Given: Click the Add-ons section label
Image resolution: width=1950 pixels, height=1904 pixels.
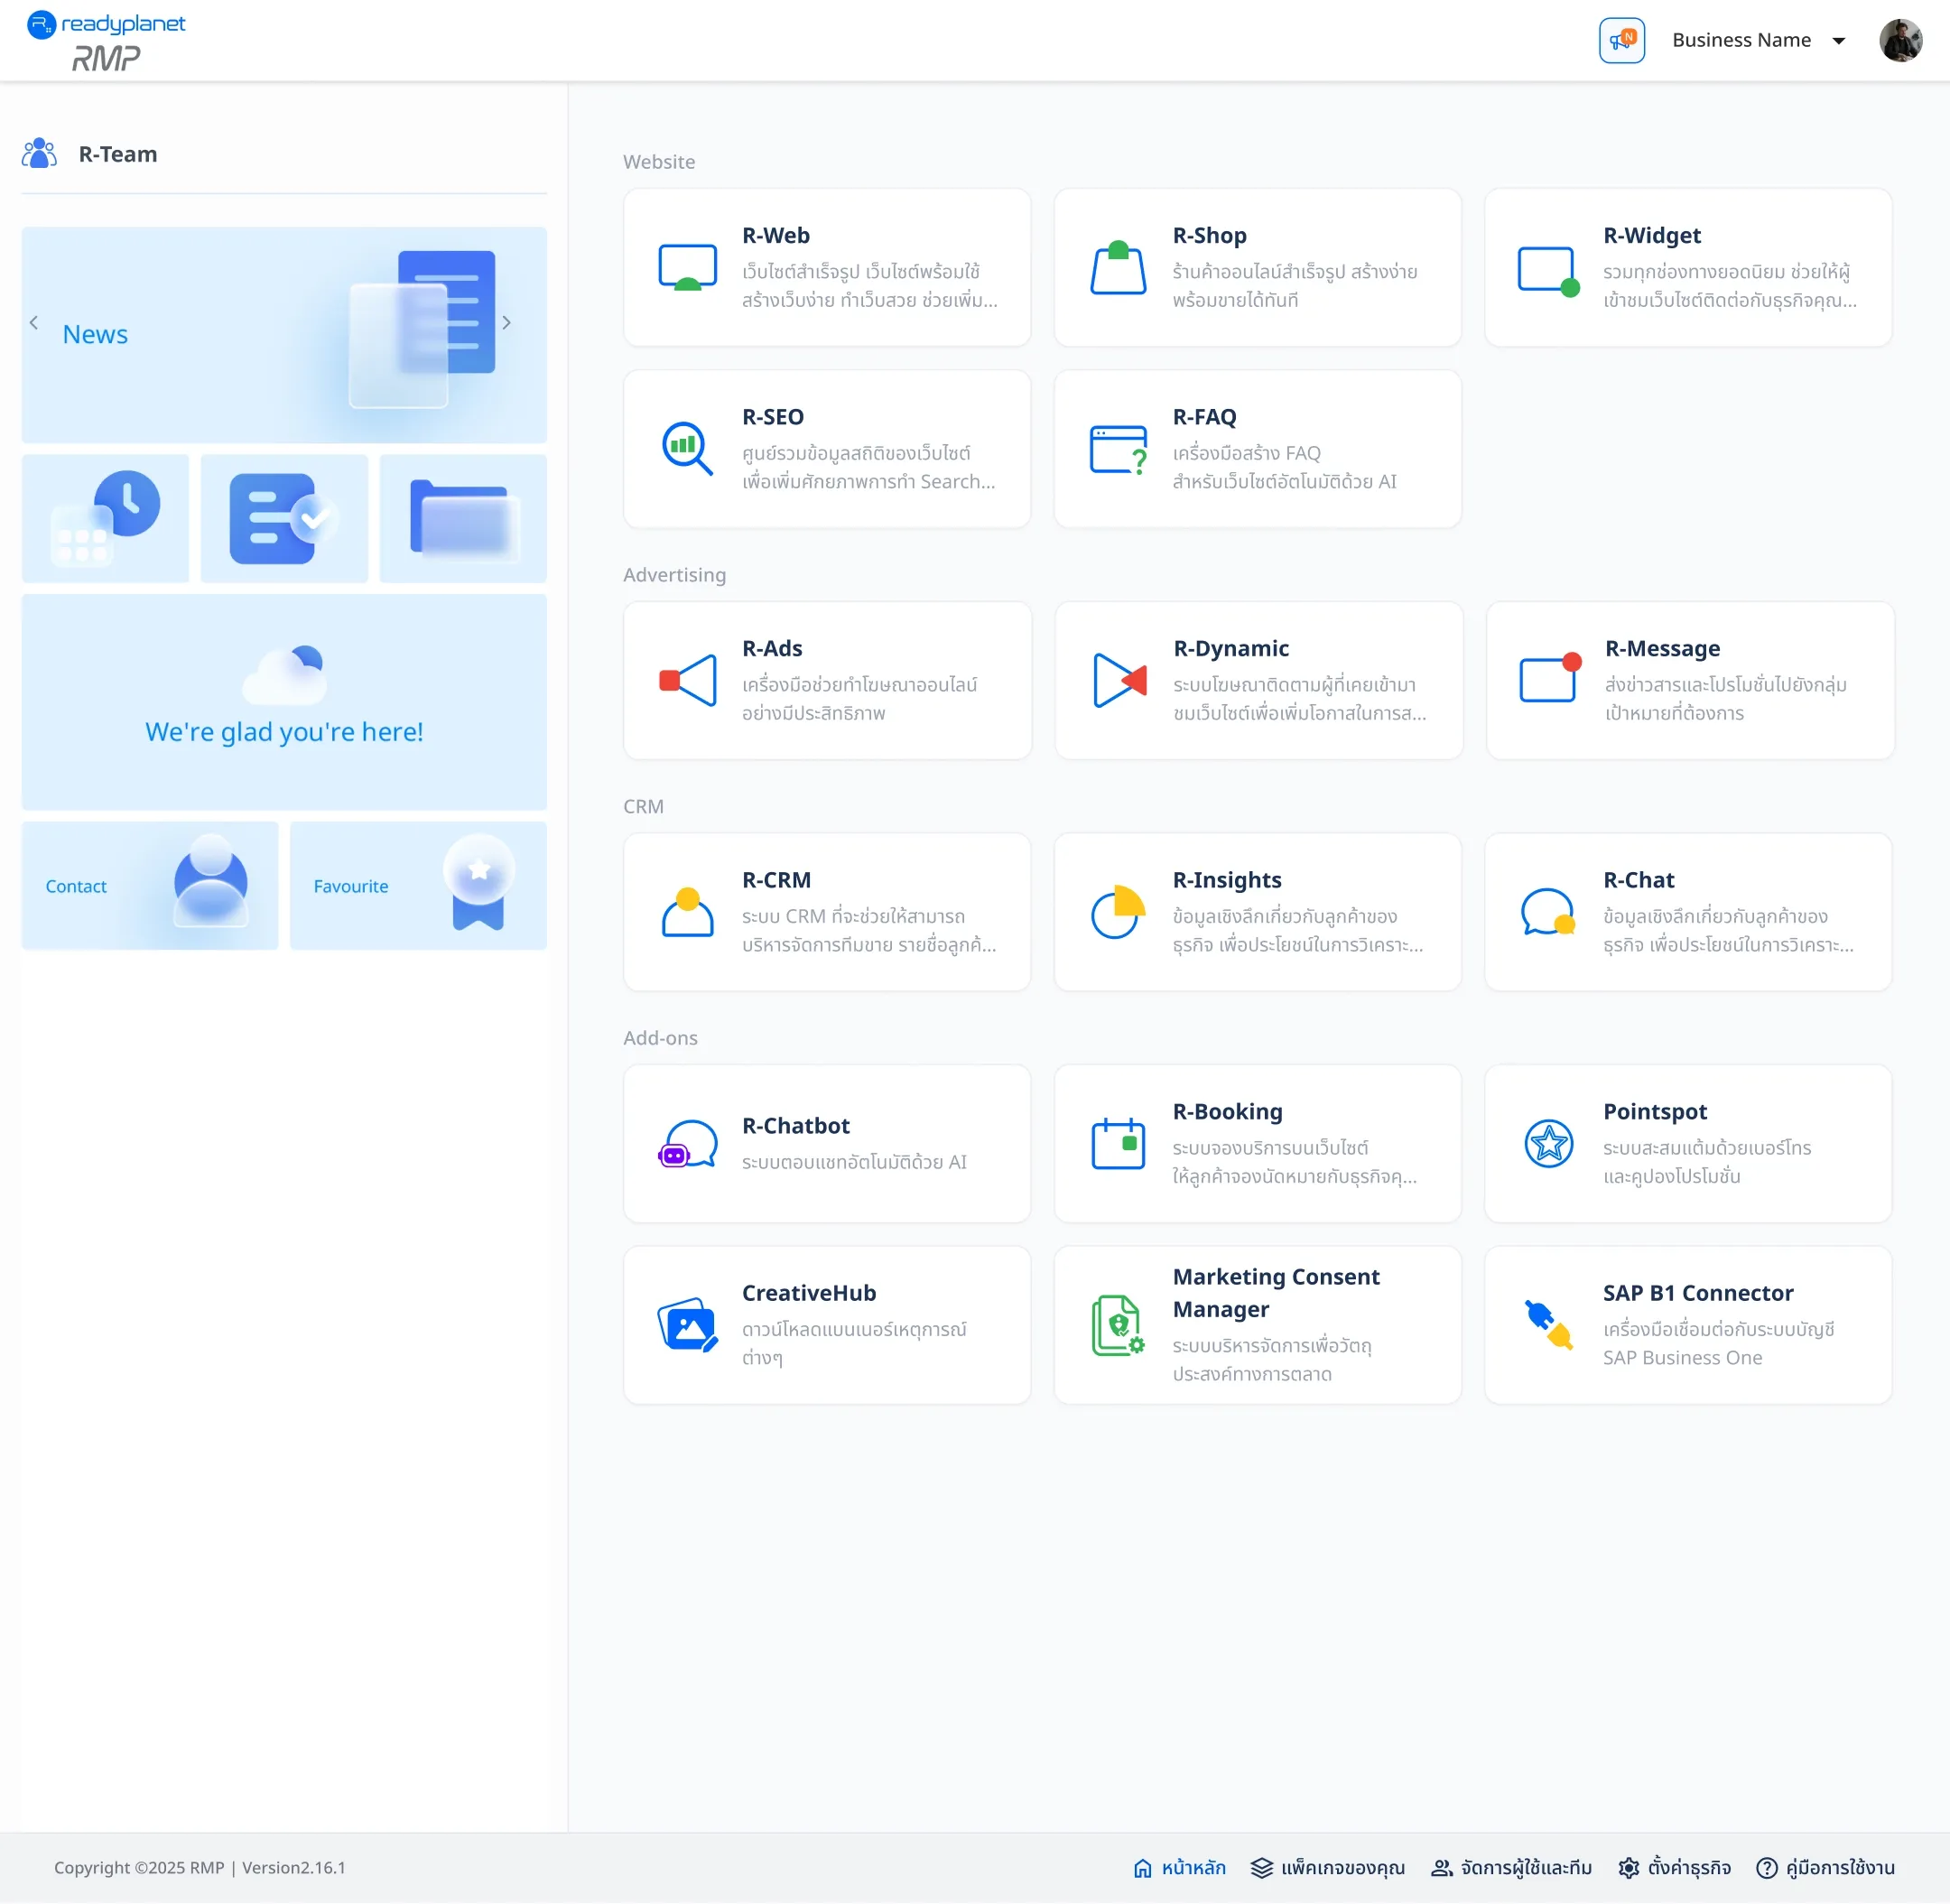Looking at the screenshot, I should coord(660,1037).
